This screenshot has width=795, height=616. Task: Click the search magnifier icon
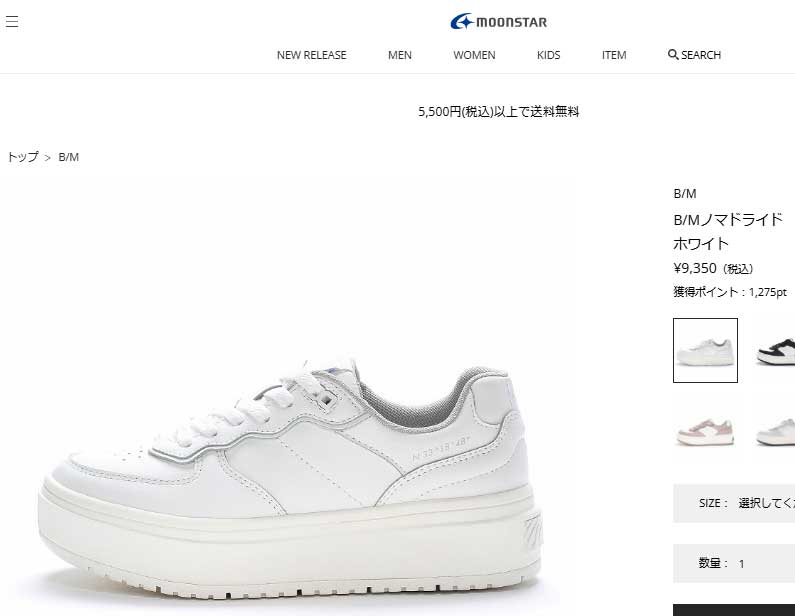[673, 54]
